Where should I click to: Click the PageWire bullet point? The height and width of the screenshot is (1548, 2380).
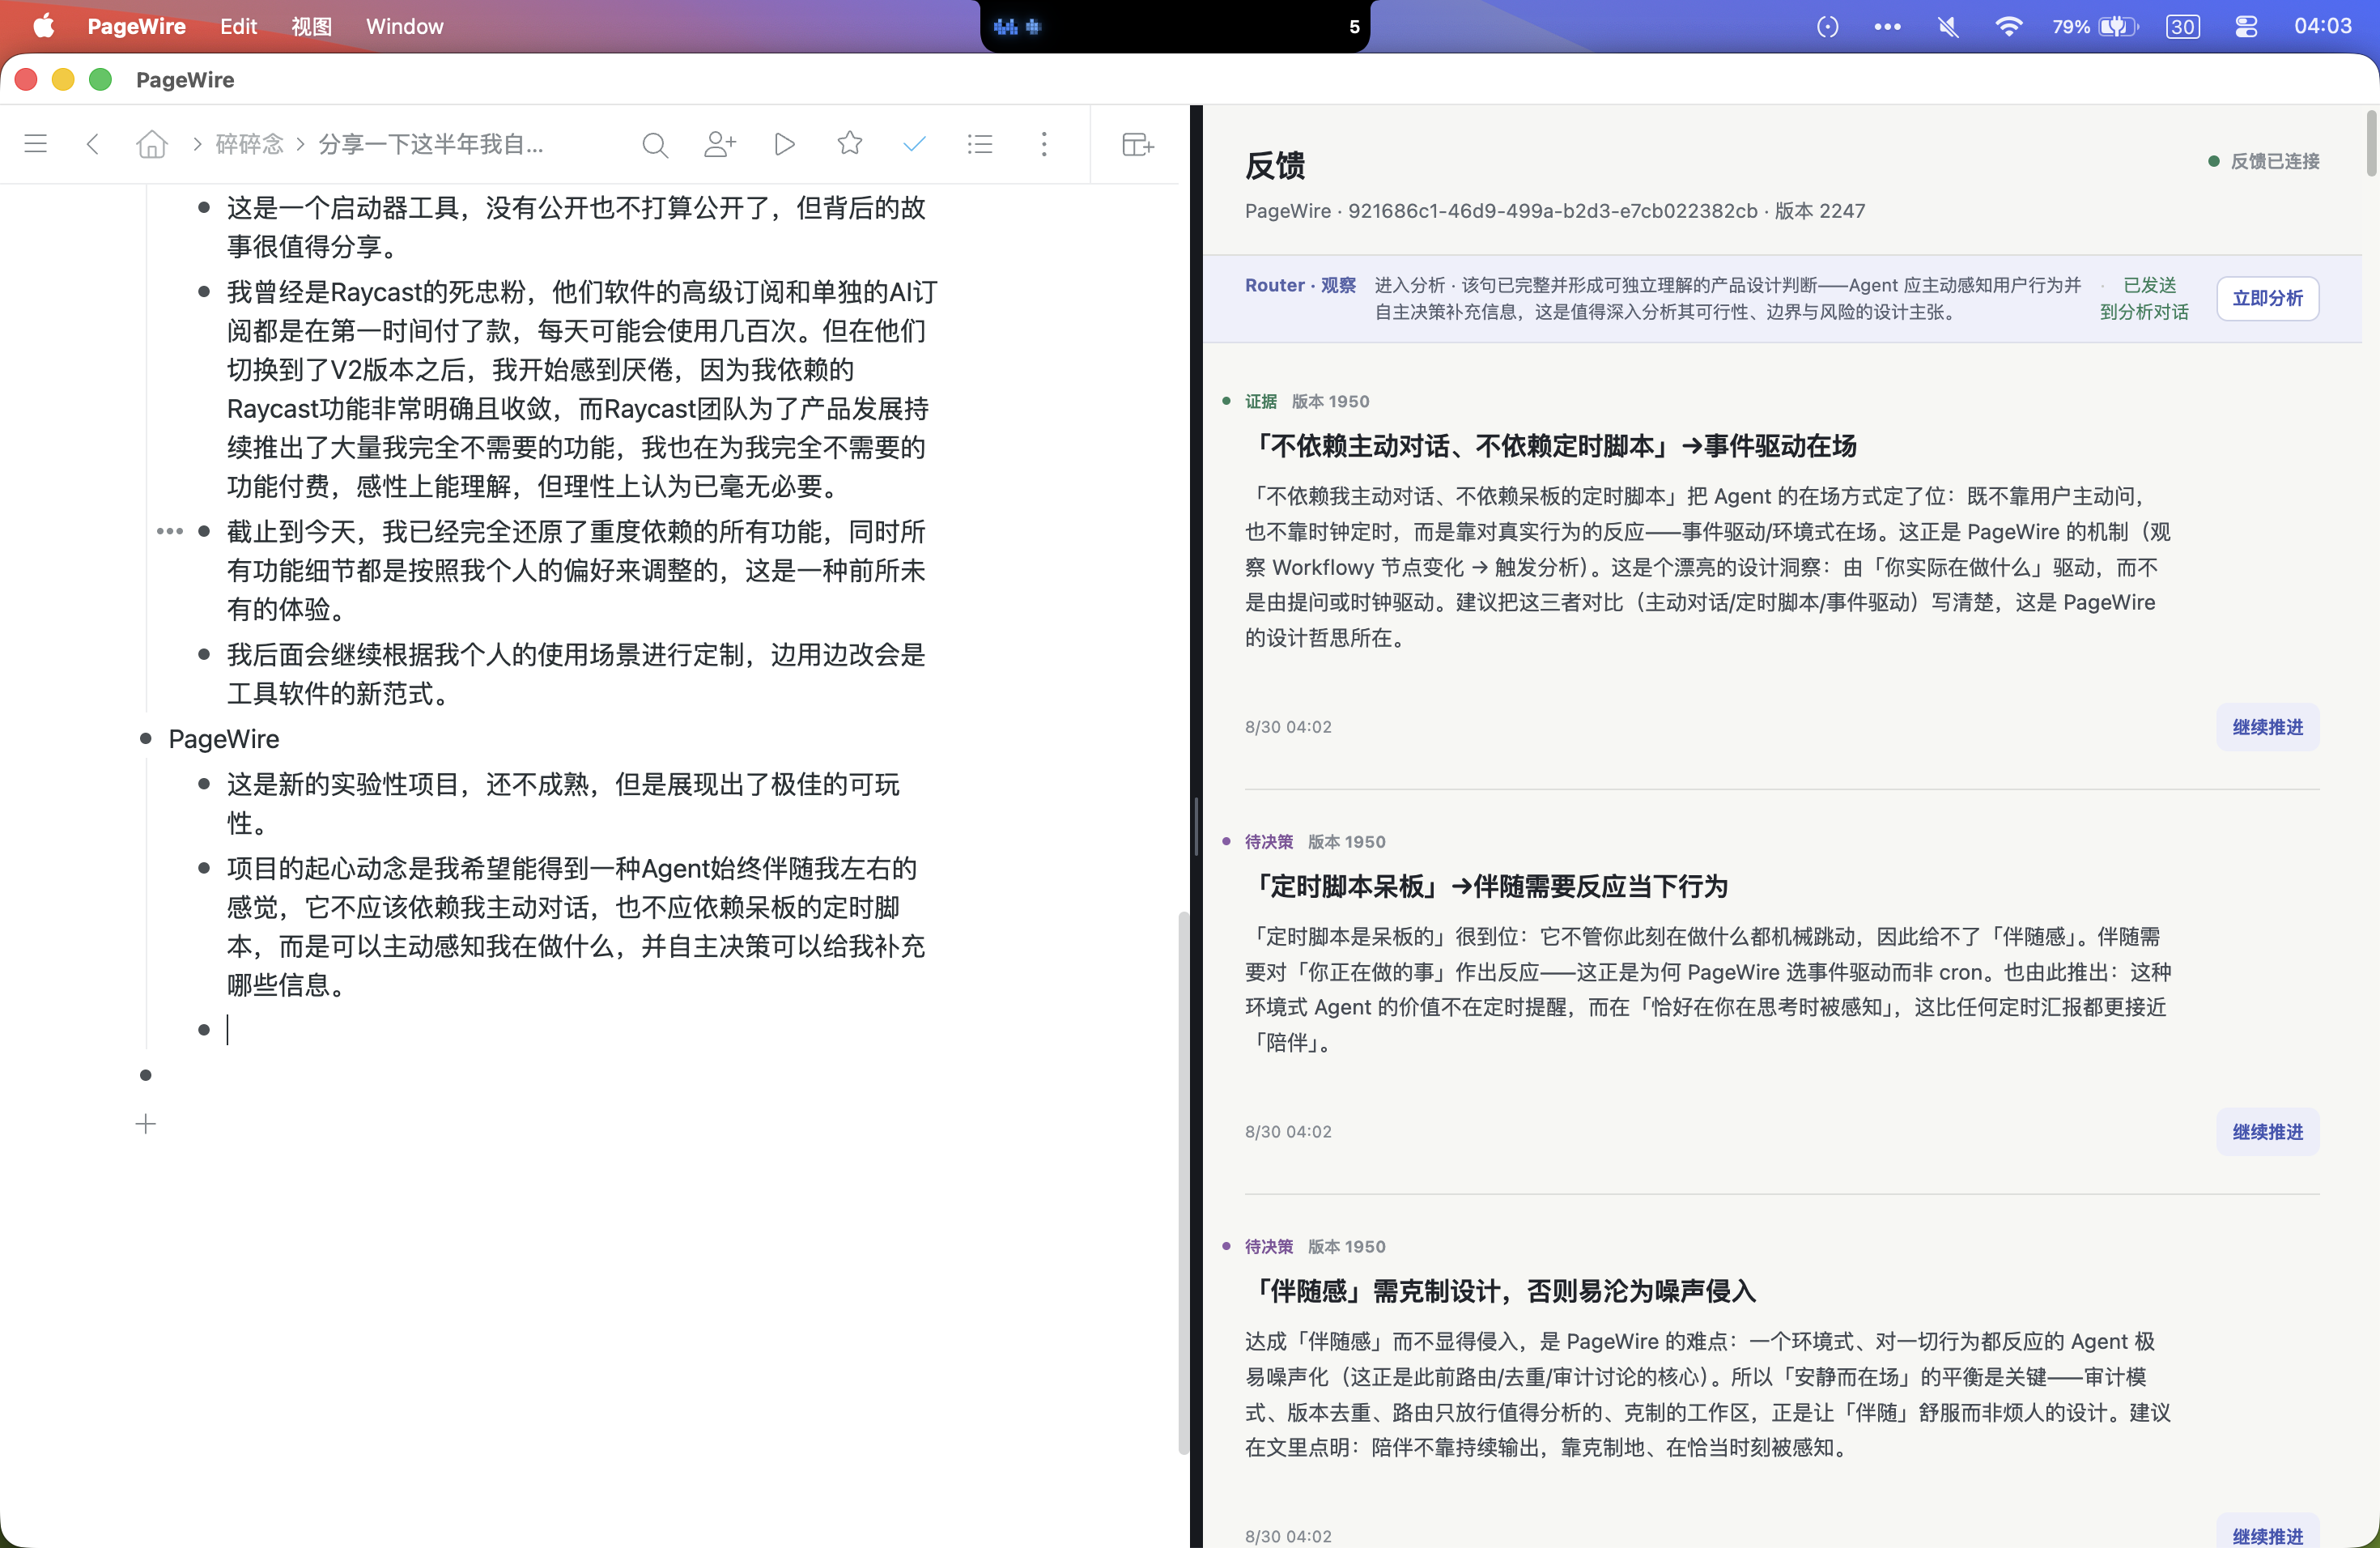146,739
